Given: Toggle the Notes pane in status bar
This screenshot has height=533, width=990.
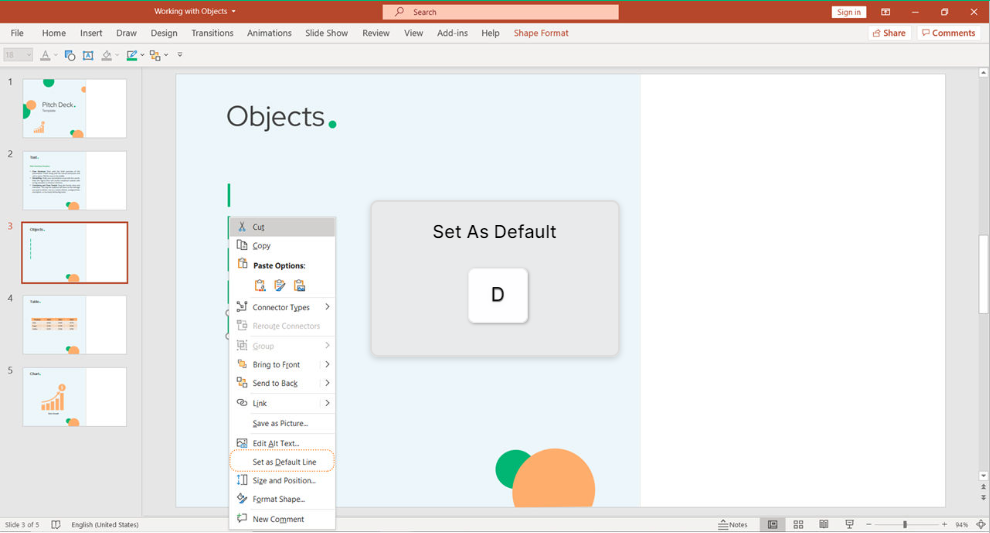Looking at the screenshot, I should (732, 525).
